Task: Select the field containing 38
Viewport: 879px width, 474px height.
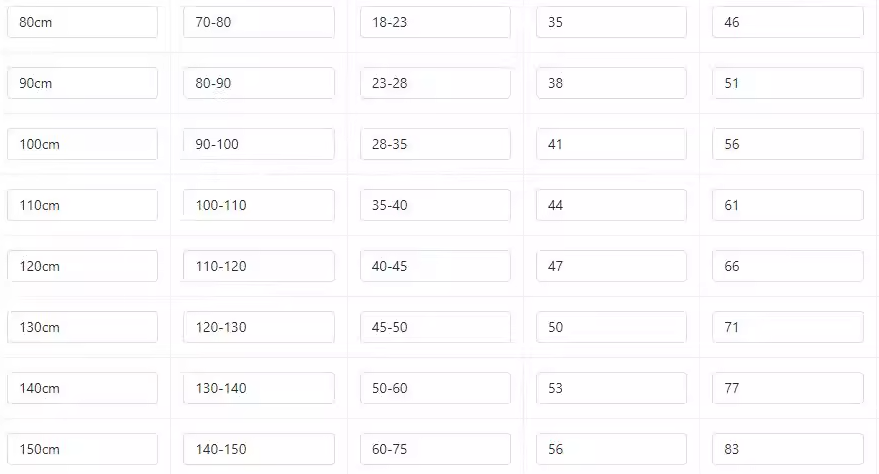Action: point(611,83)
